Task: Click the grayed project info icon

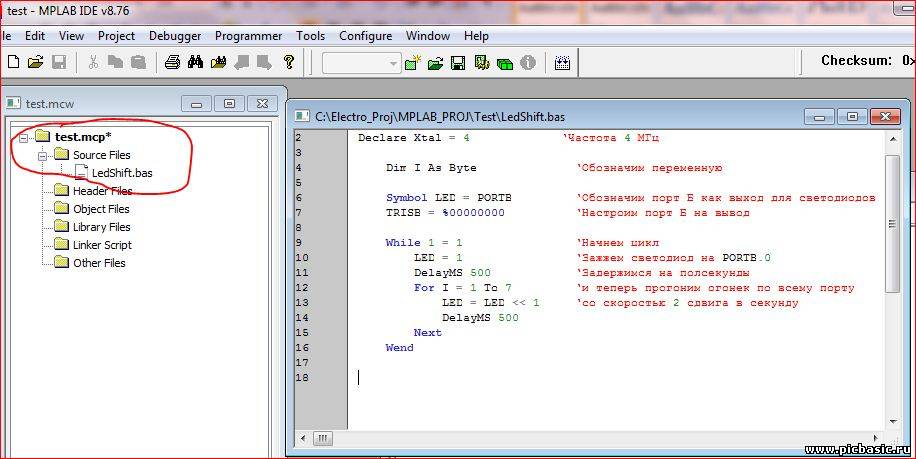Action: point(528,62)
